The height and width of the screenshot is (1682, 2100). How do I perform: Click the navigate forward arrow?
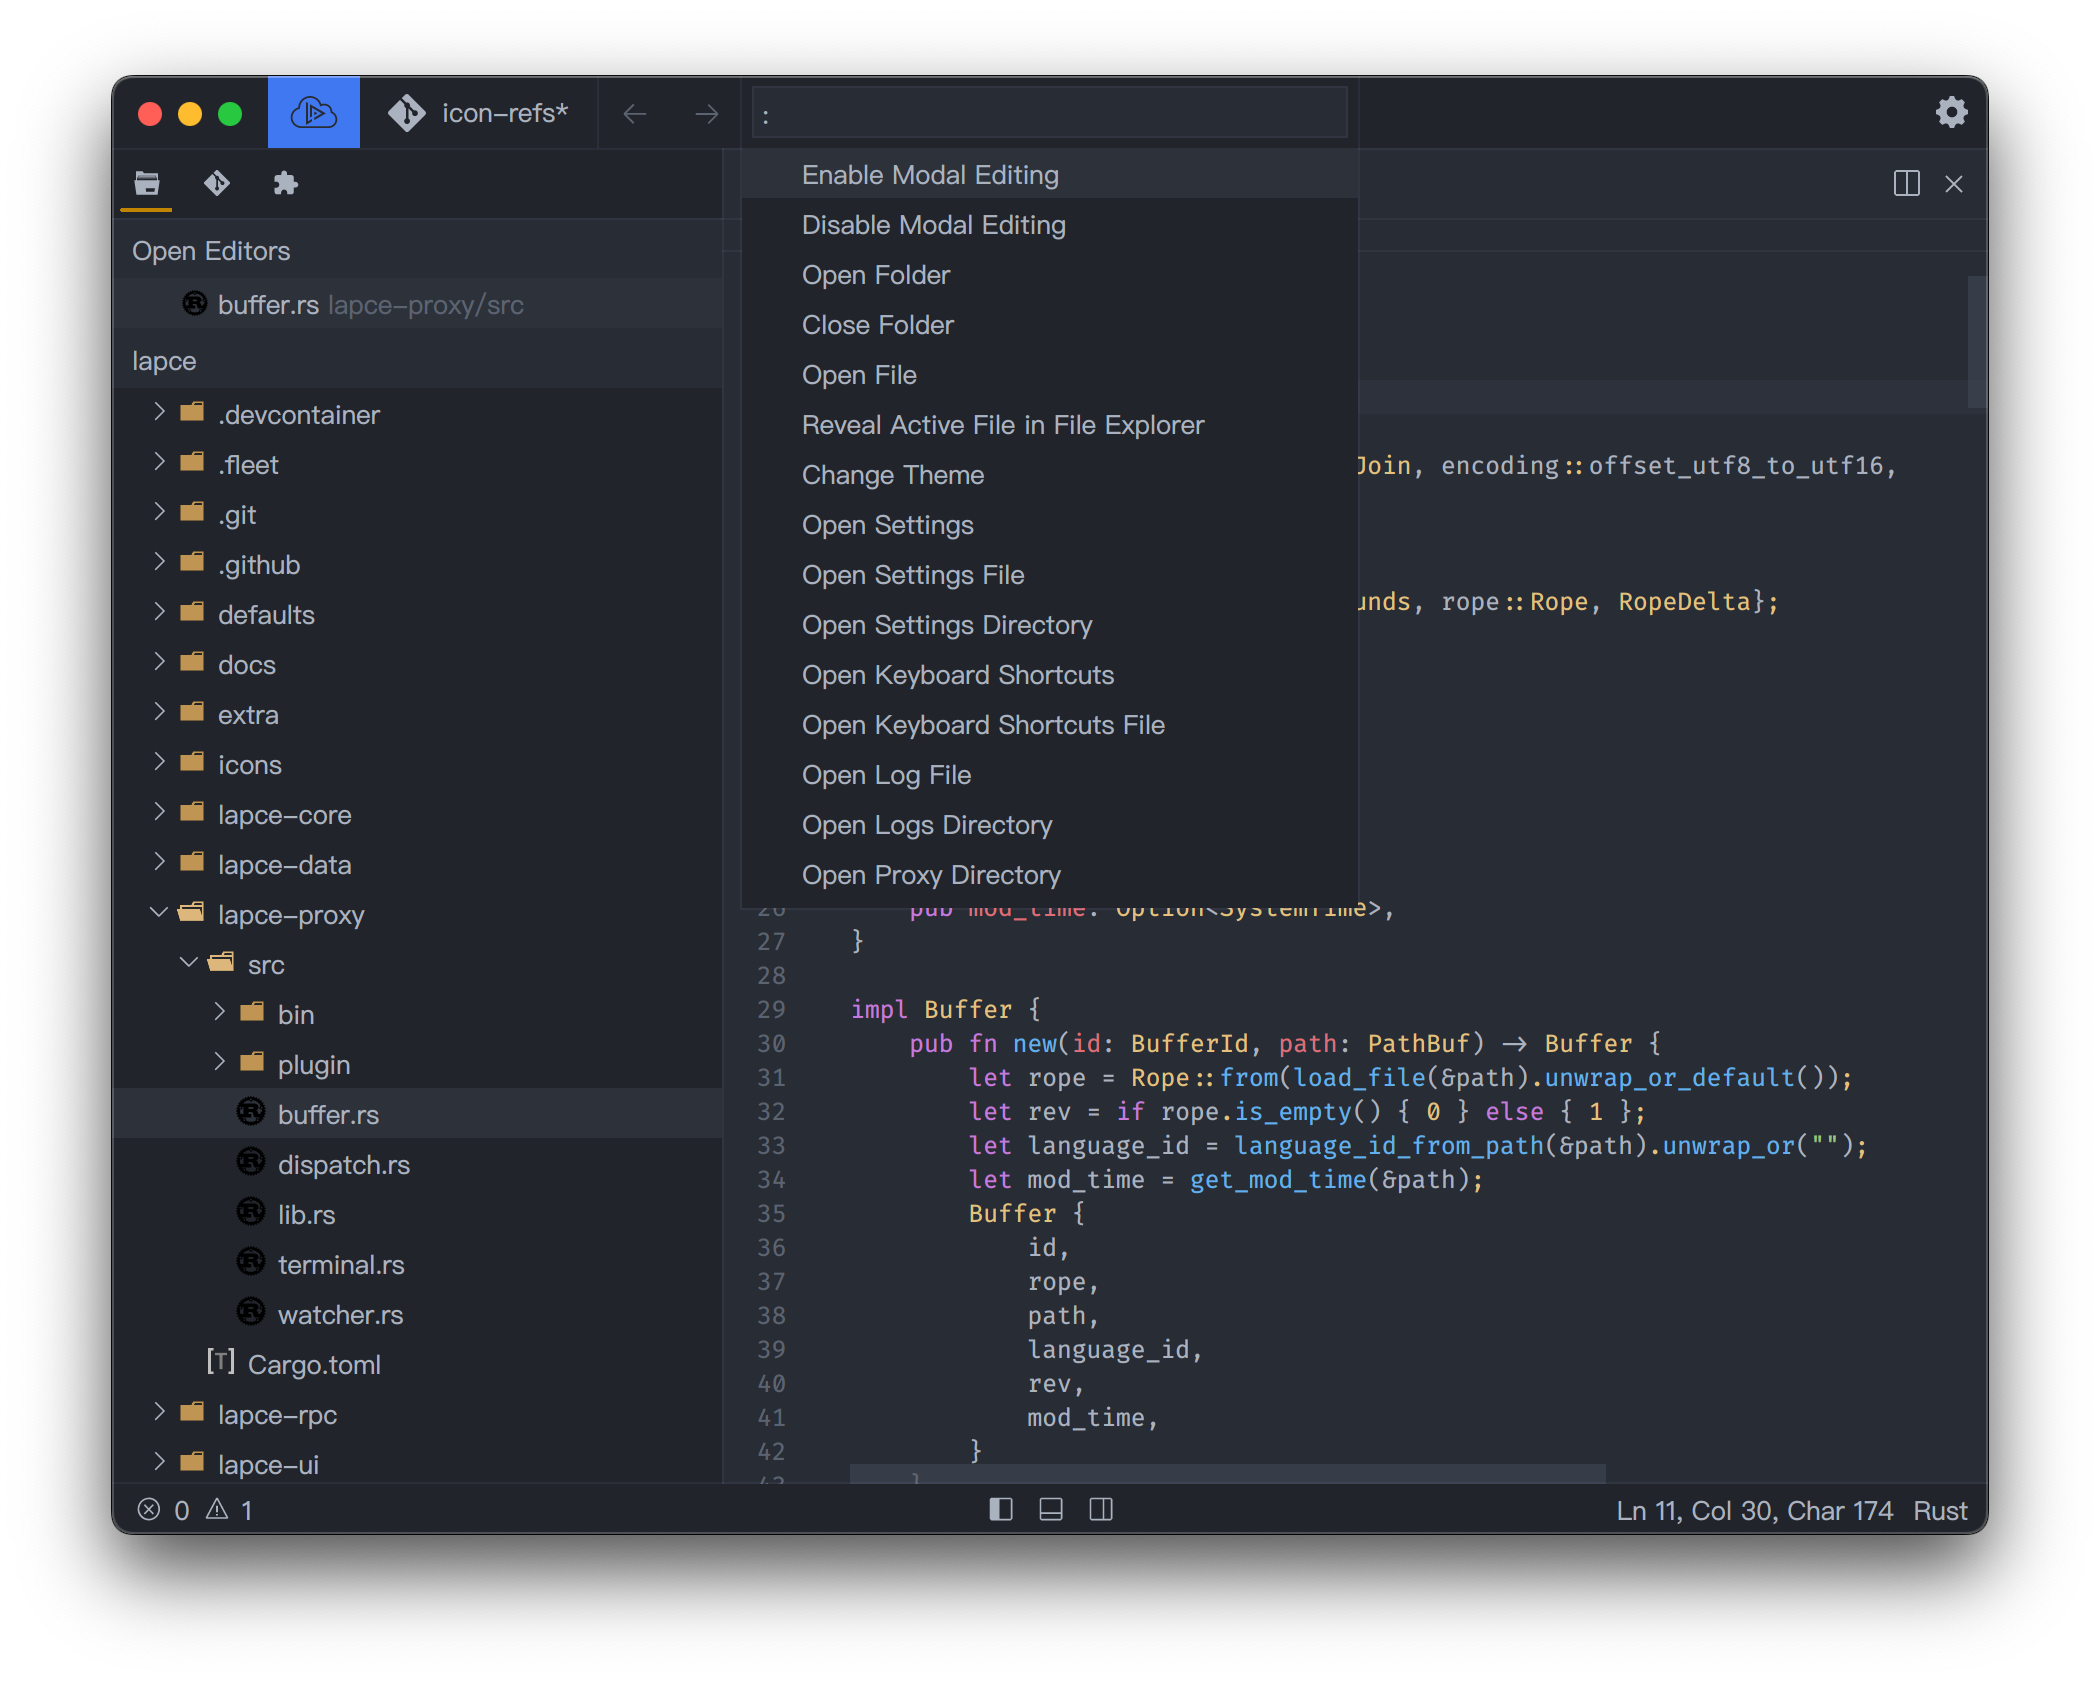706,114
